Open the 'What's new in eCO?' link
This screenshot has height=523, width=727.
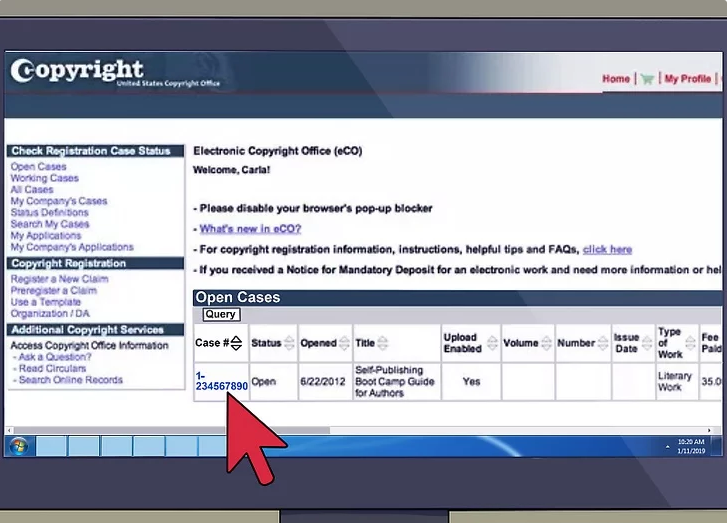251,228
